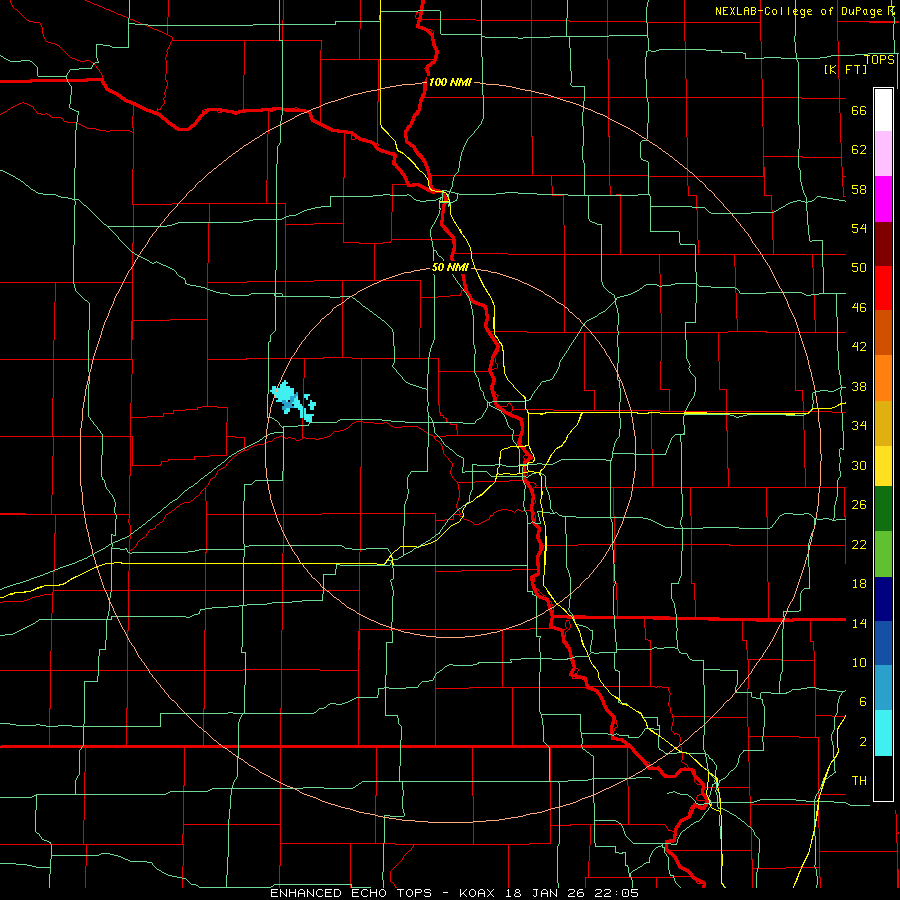This screenshot has height=900, width=900.
Task: Click the white legend color swatch
Action: click(x=883, y=110)
